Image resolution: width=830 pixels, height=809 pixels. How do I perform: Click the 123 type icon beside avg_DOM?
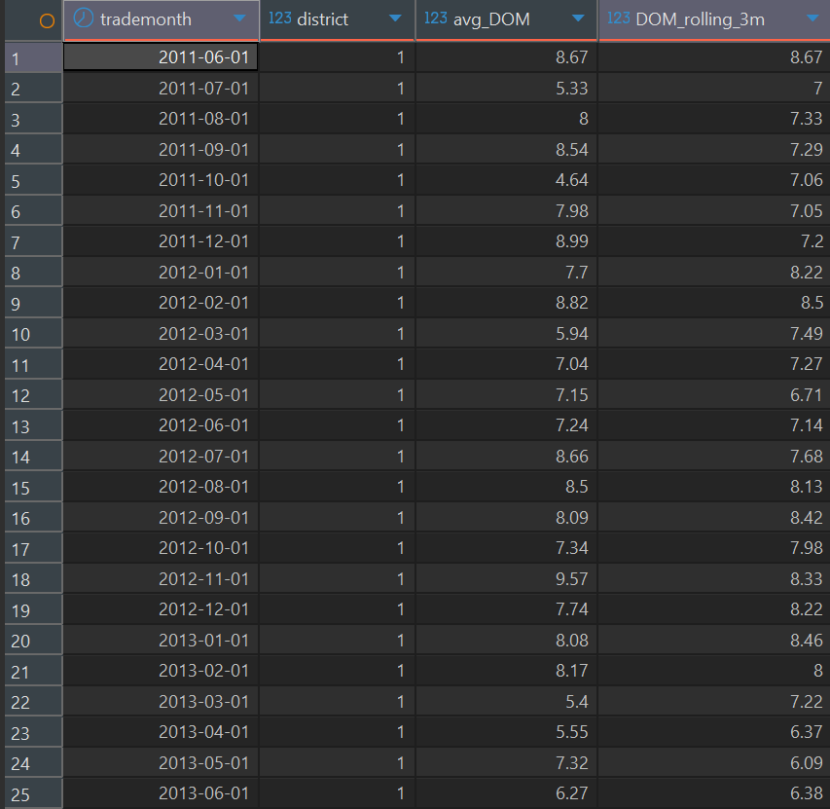pos(436,18)
